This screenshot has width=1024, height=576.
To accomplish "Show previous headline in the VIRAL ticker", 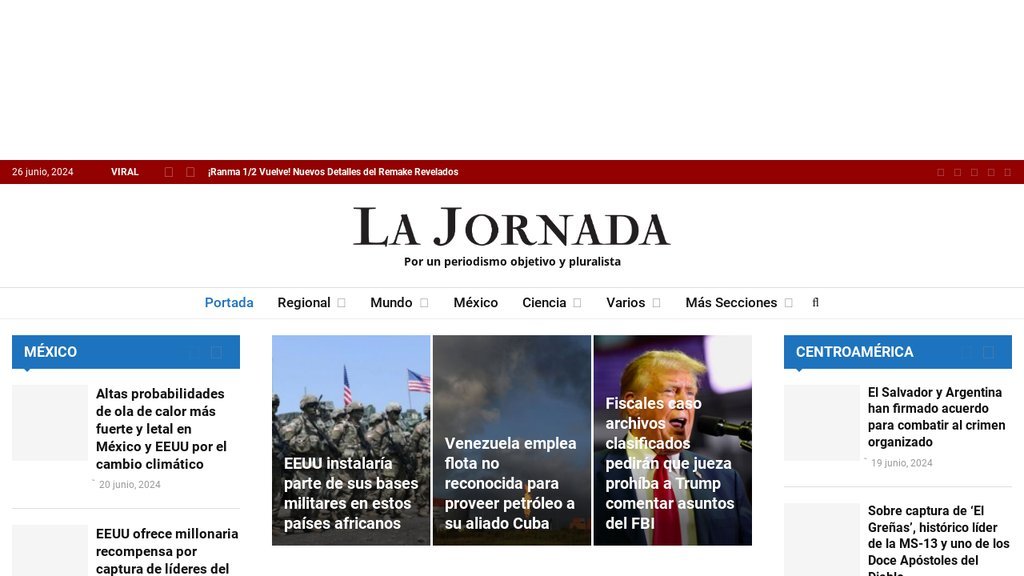I will click(x=168, y=172).
